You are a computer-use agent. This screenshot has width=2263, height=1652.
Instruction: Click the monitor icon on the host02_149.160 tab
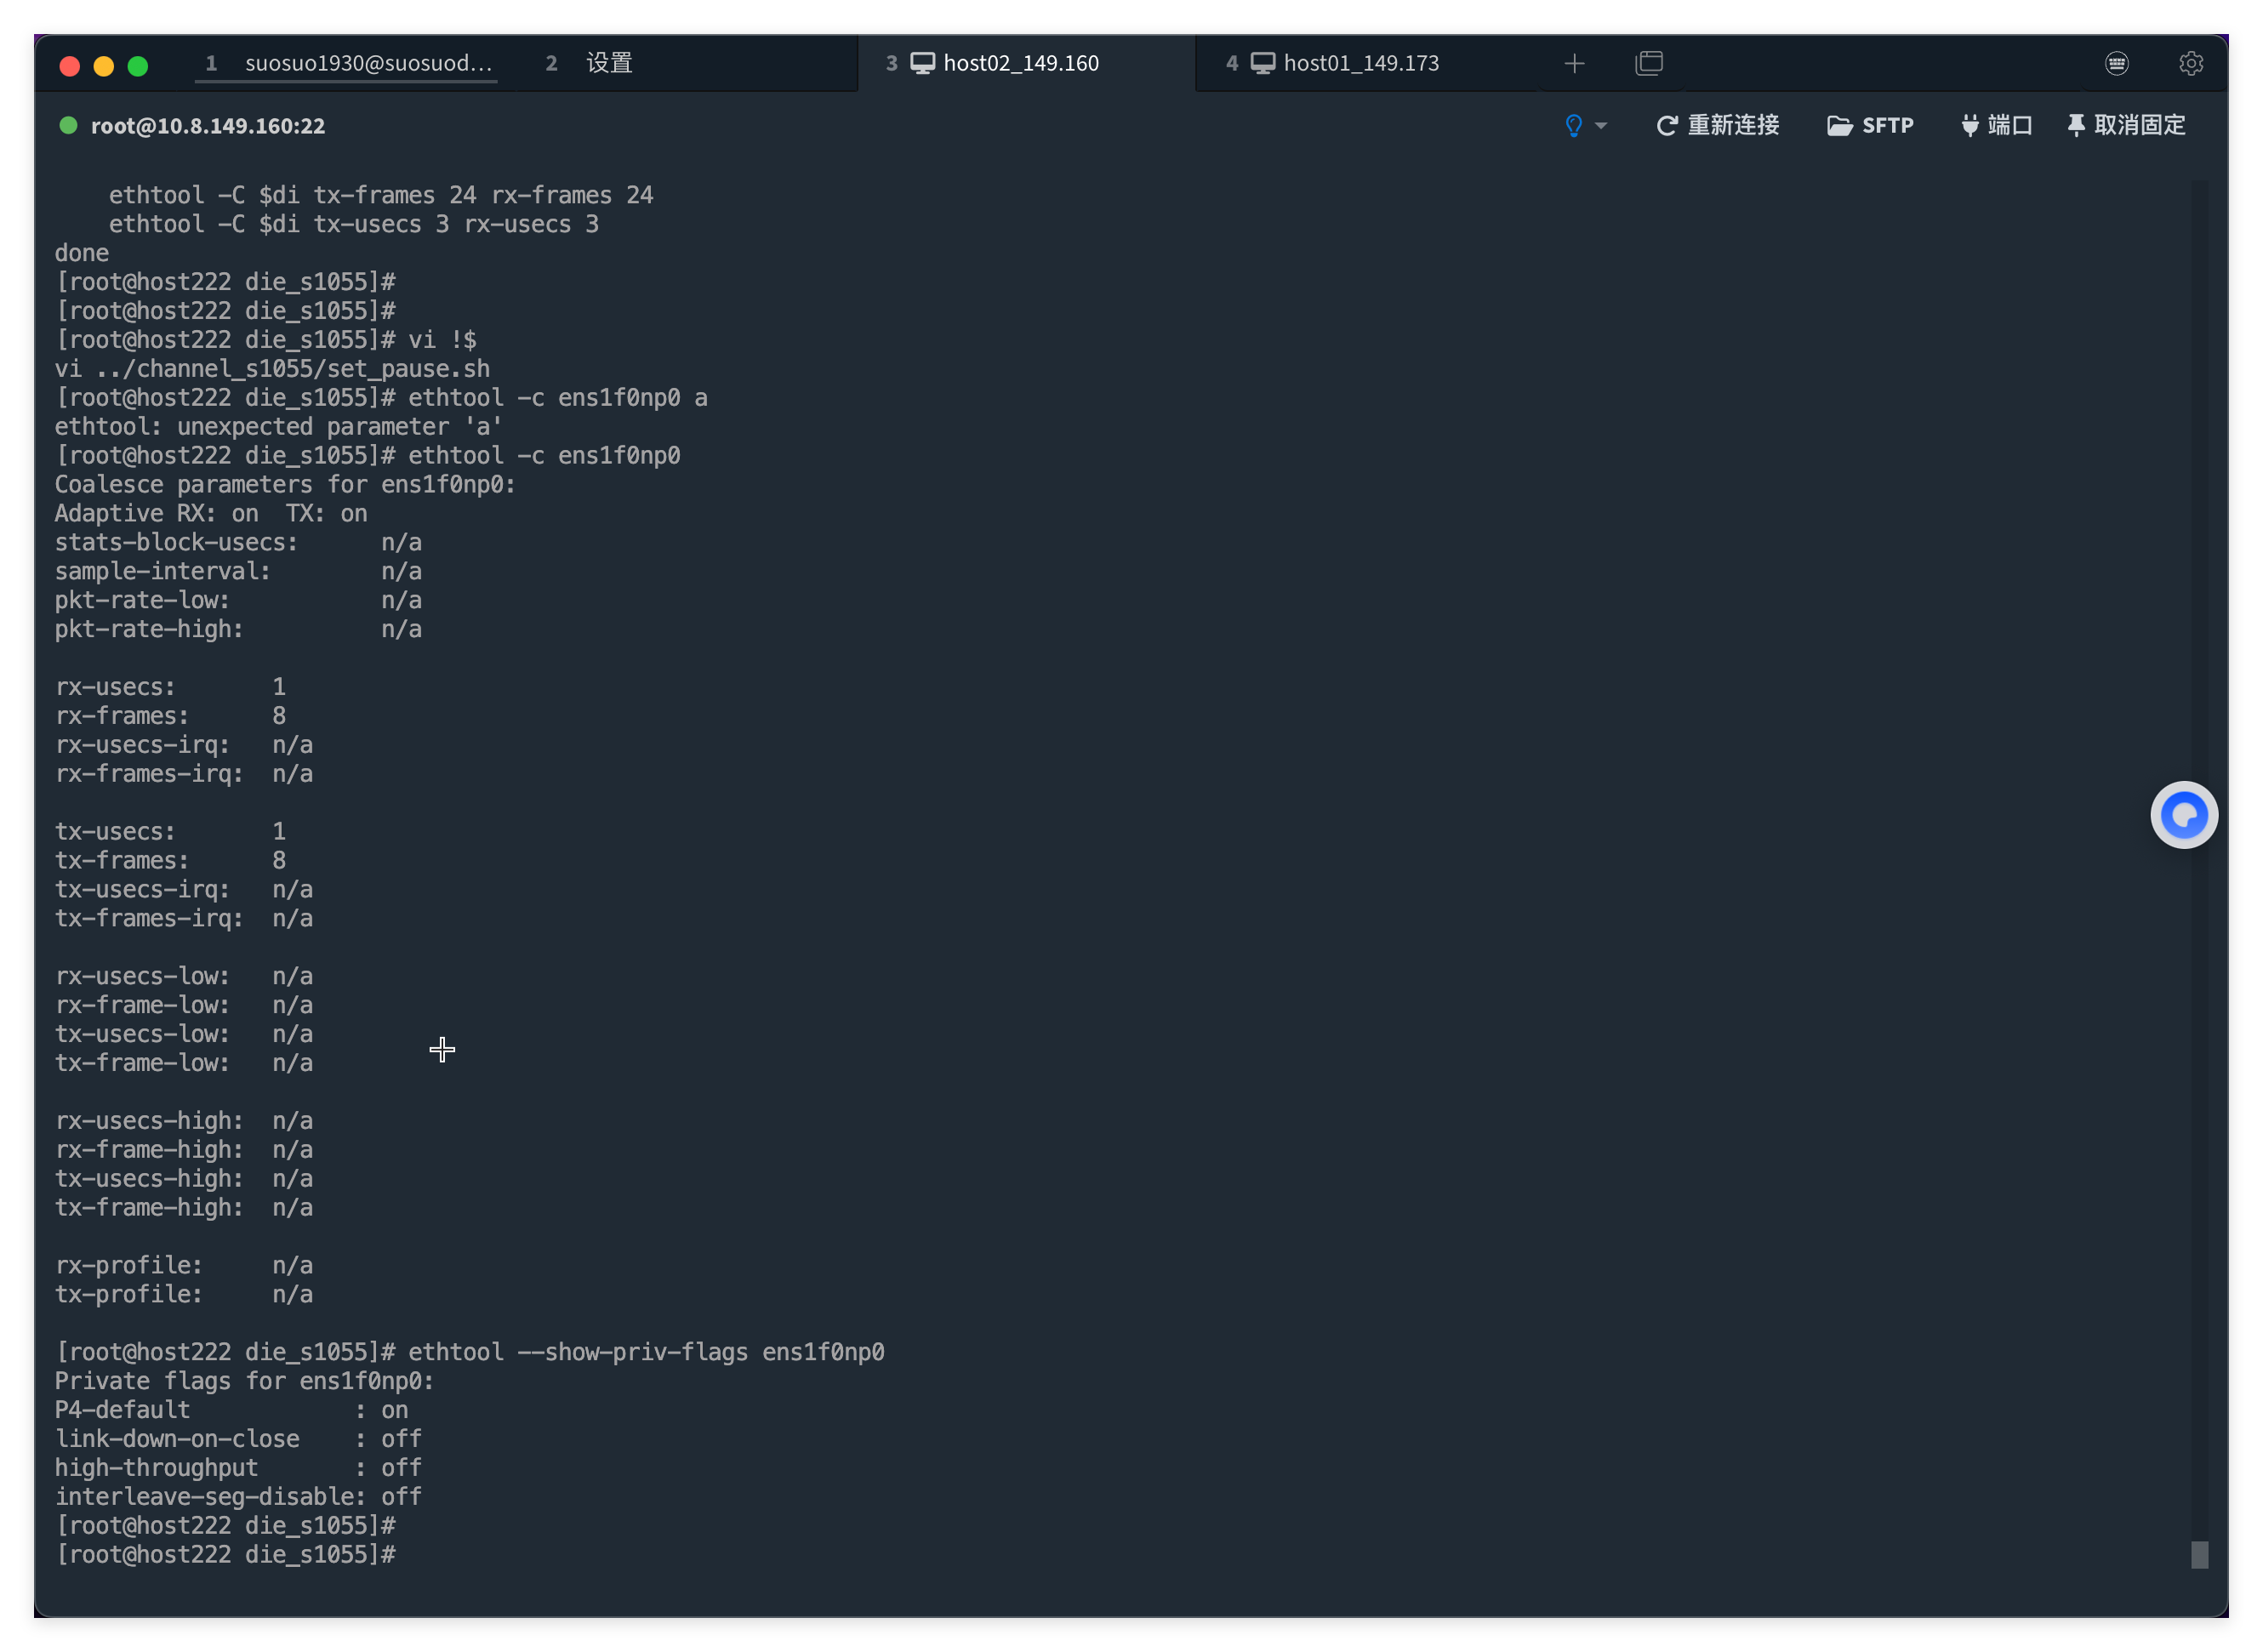tap(922, 64)
